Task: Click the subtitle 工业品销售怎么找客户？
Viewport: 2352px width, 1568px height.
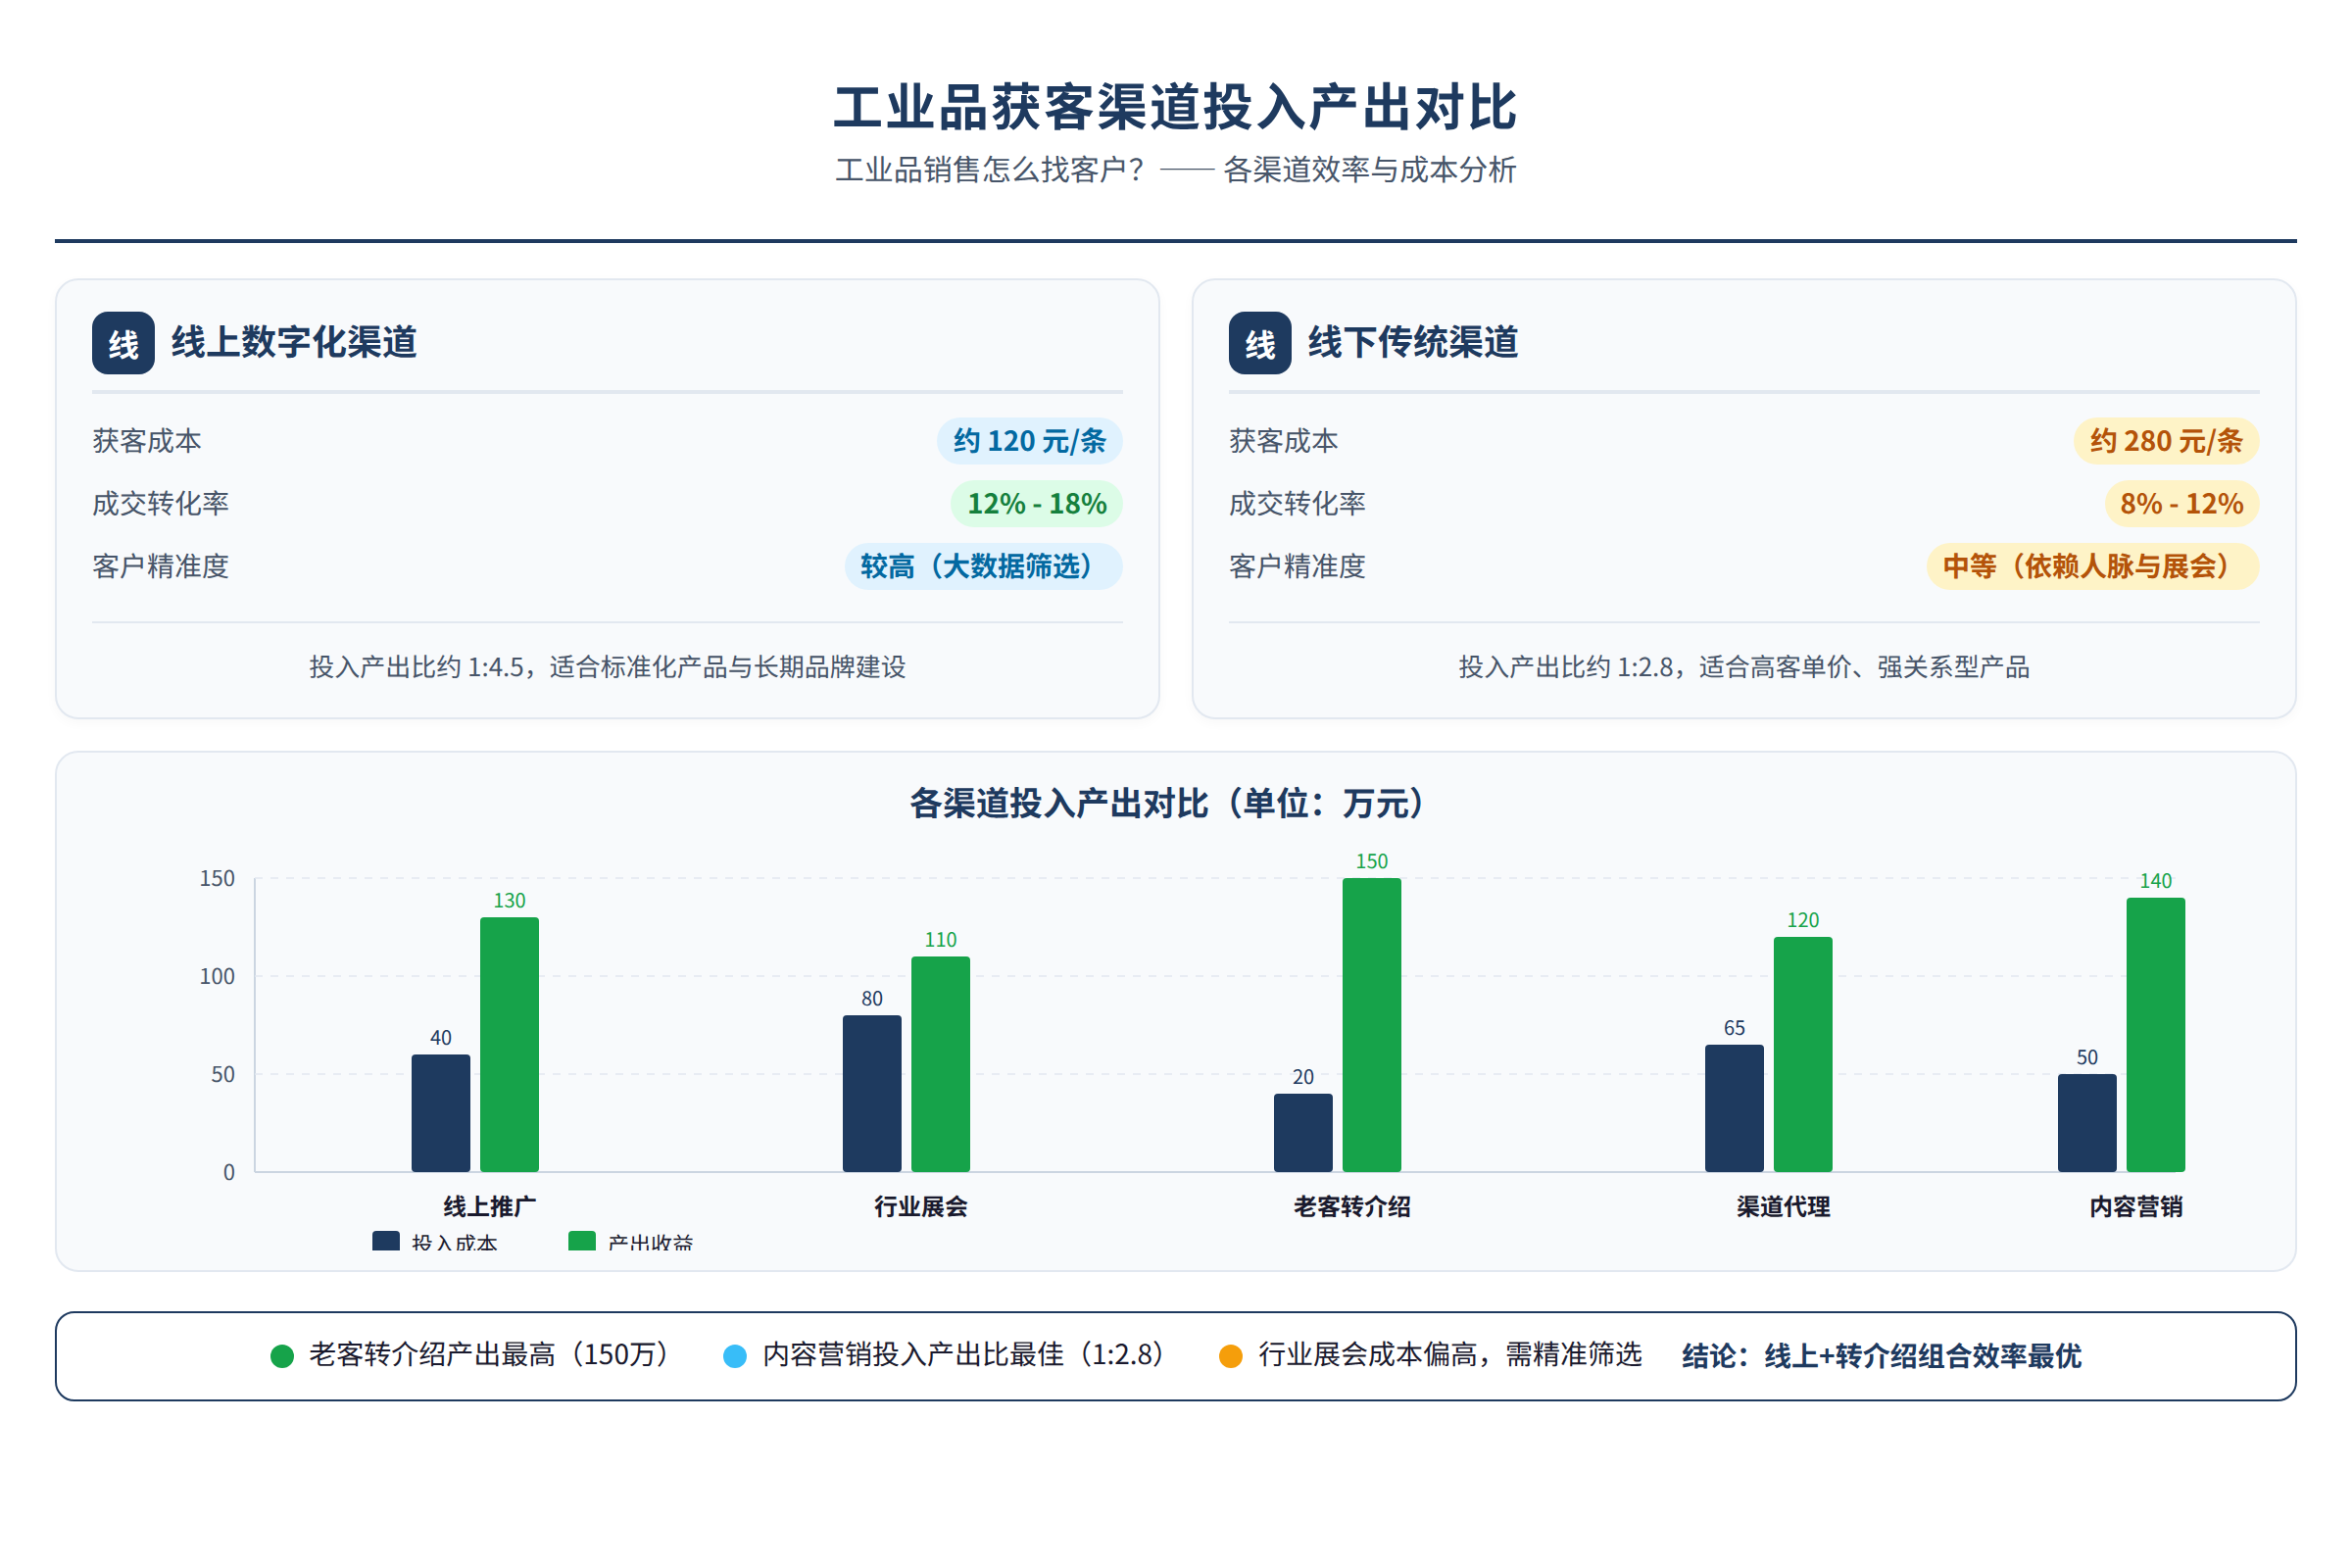Action: pyautogui.click(x=990, y=170)
